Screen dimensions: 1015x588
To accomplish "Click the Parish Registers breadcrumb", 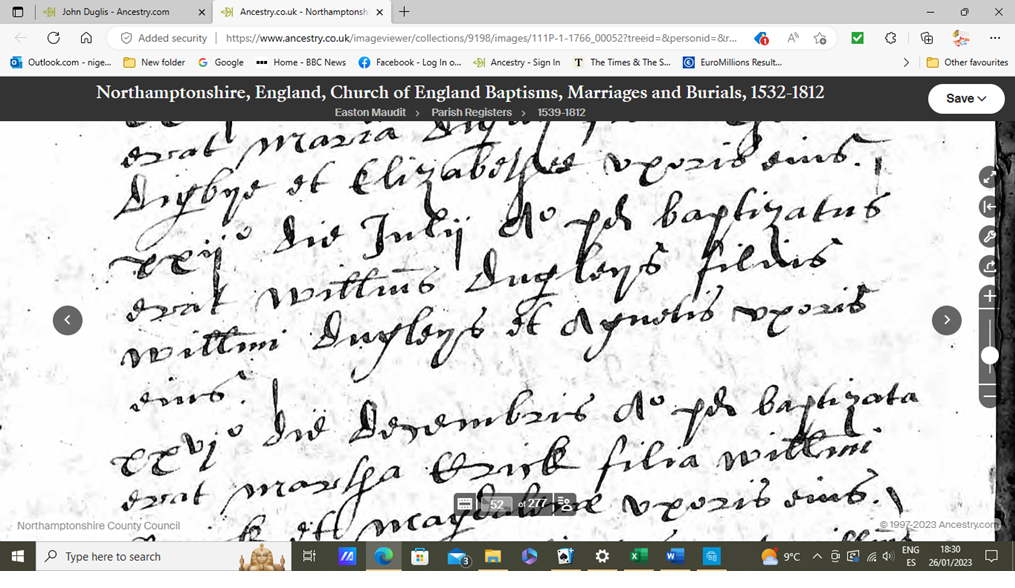I will pos(471,113).
